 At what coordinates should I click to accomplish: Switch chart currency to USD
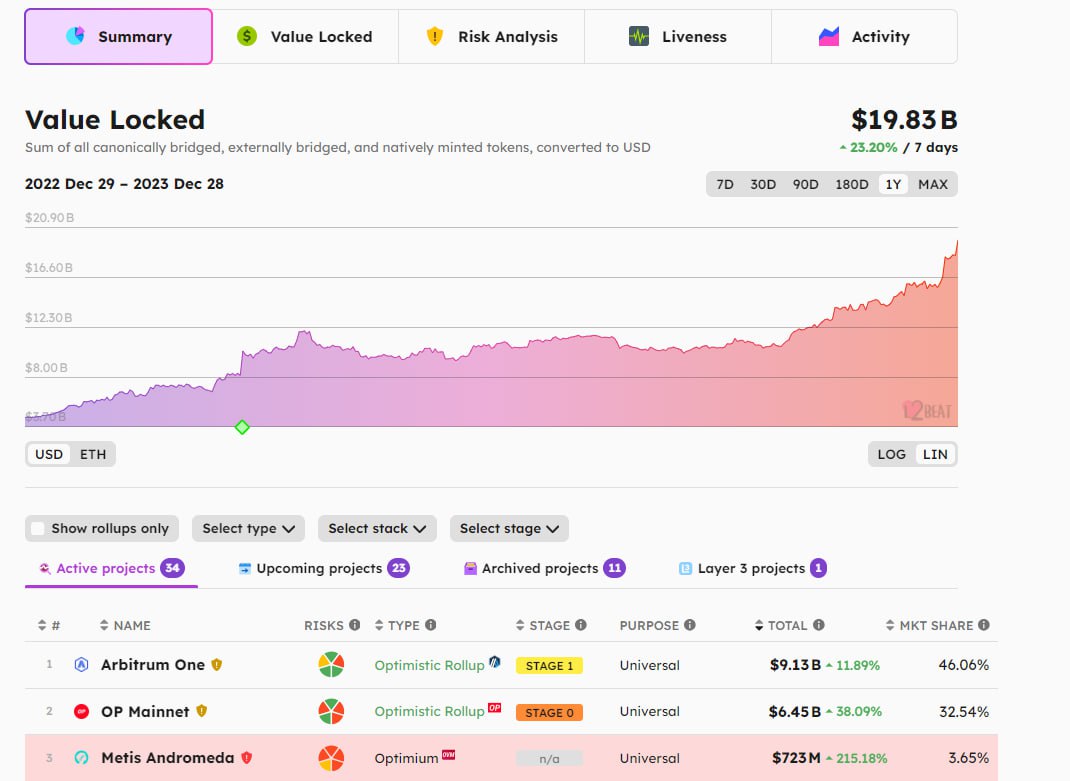click(x=49, y=455)
